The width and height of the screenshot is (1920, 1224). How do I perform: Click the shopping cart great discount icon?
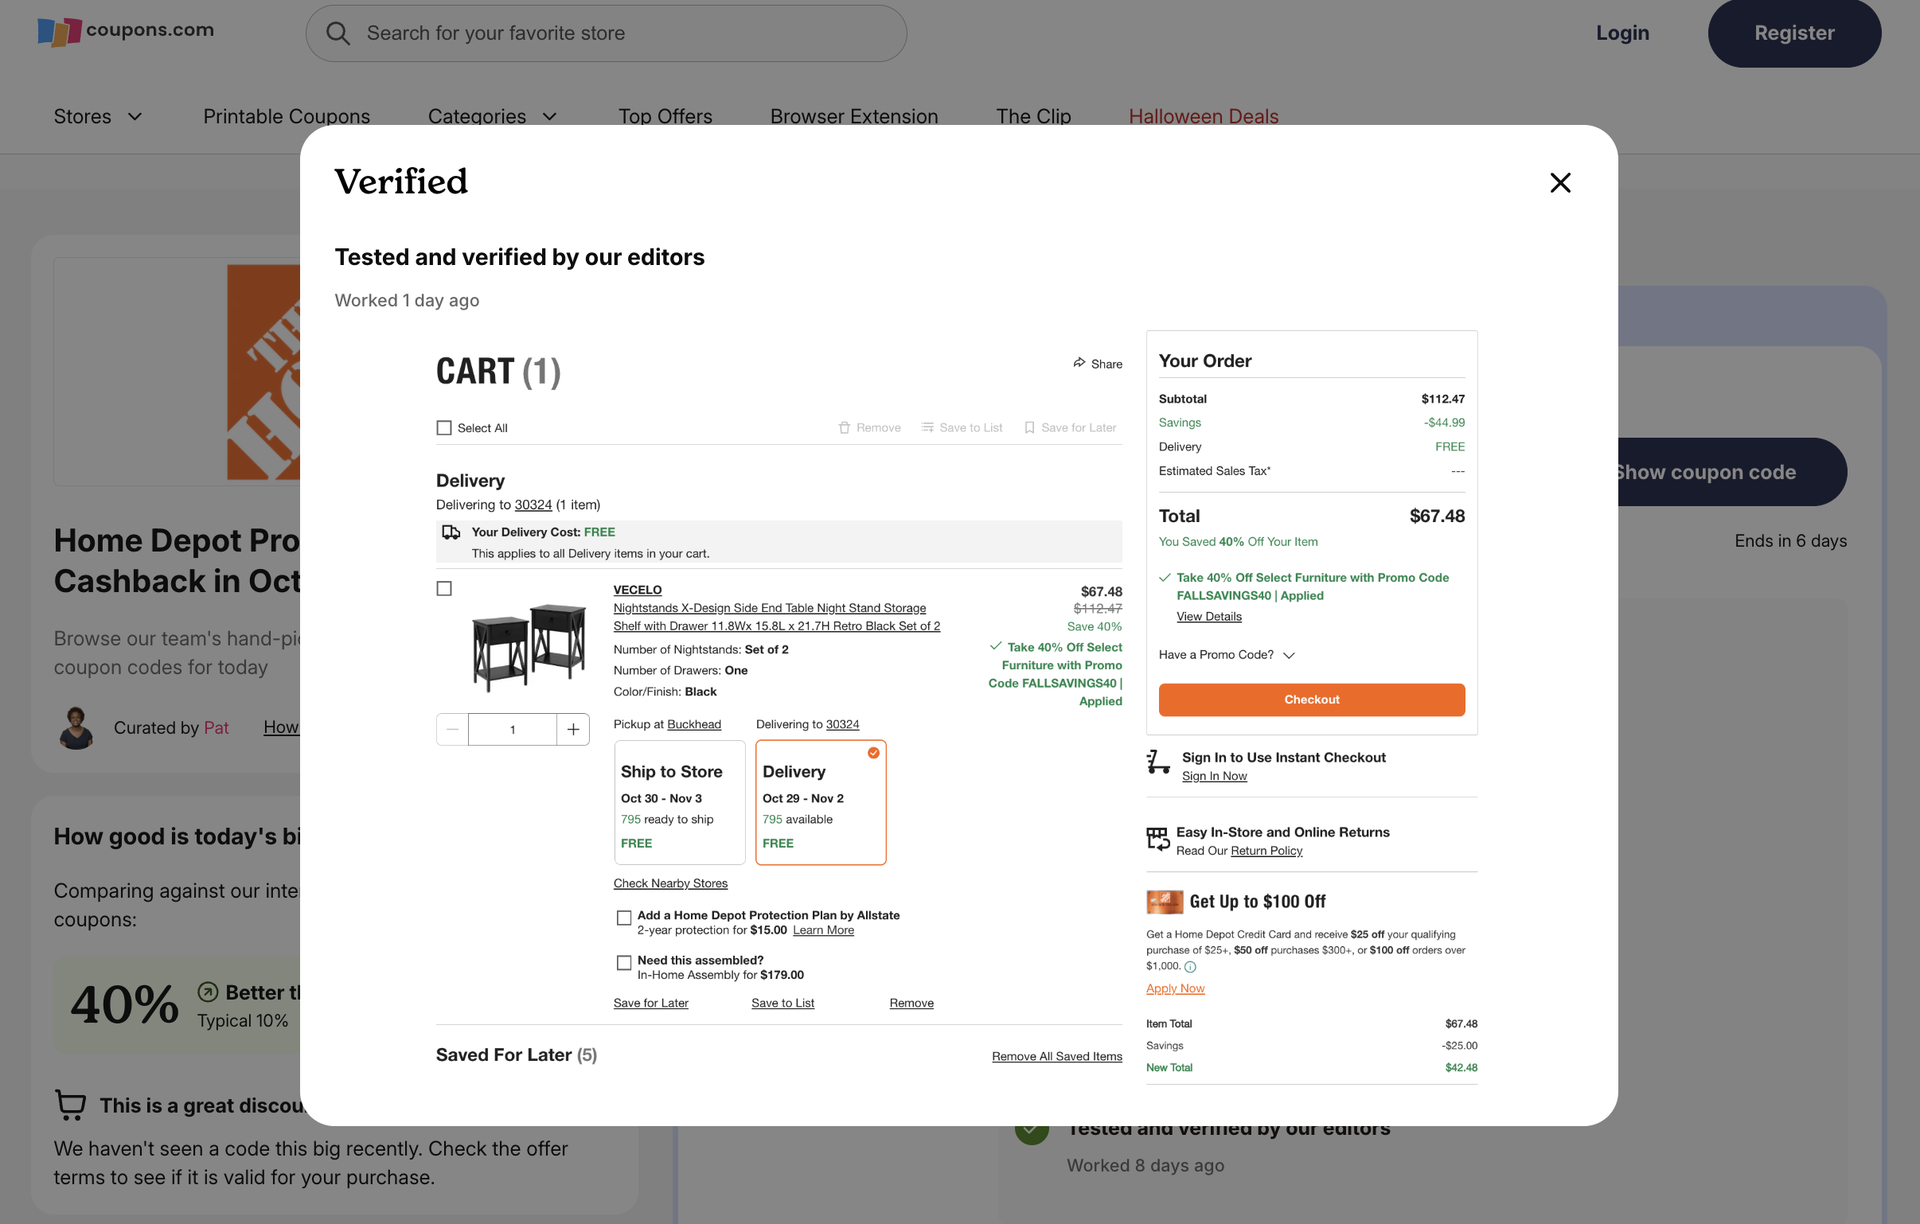point(71,1105)
